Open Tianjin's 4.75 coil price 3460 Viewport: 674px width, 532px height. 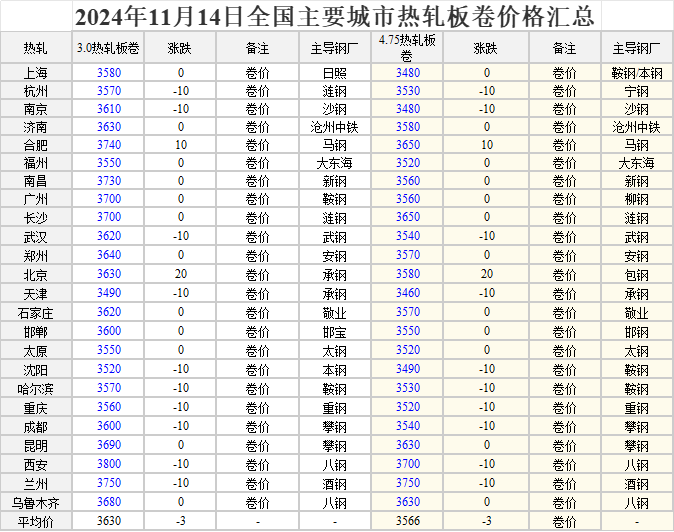coord(408,293)
